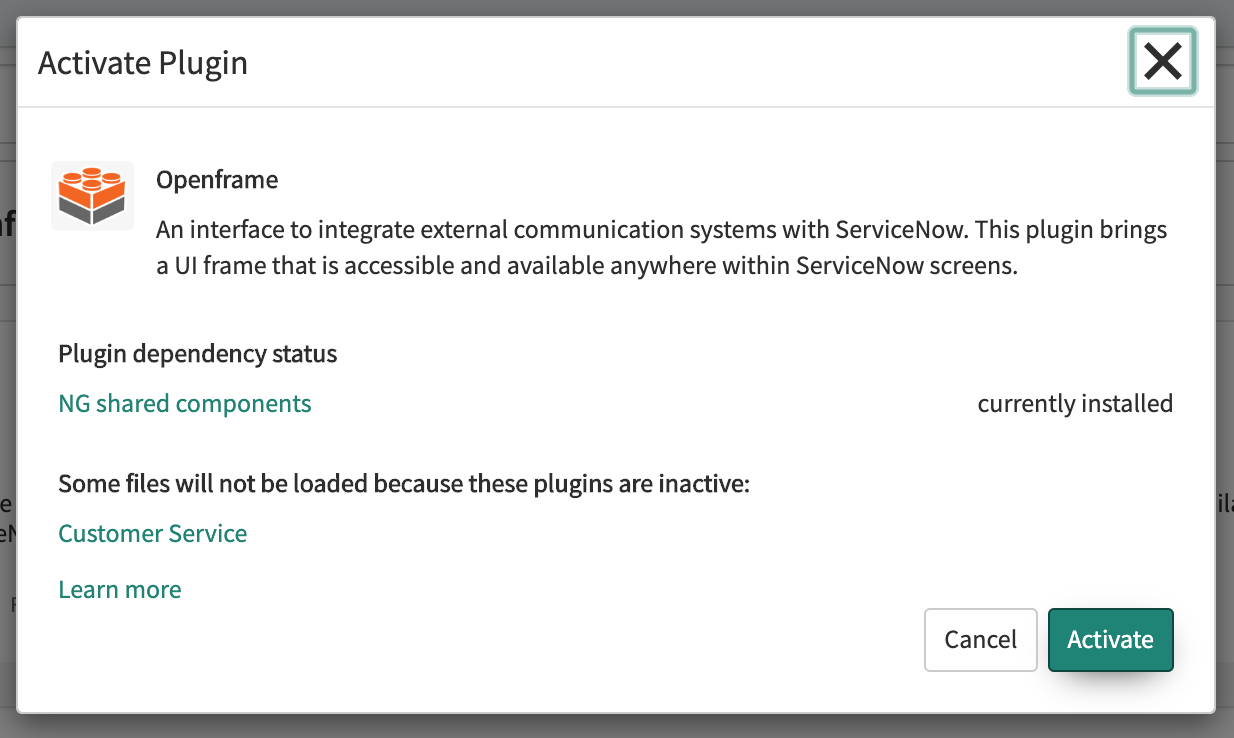Activate the Openframe plugin
The image size is (1234, 738).
click(1110, 639)
